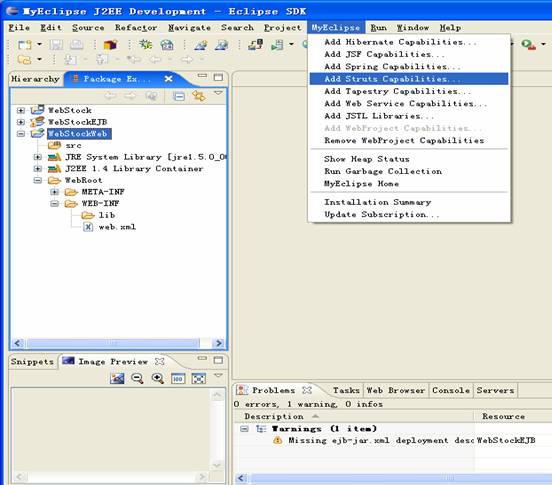Viewport: 552px width, 485px height.
Task: Choose Add Spring Capabilities menu item
Action: 409,67
